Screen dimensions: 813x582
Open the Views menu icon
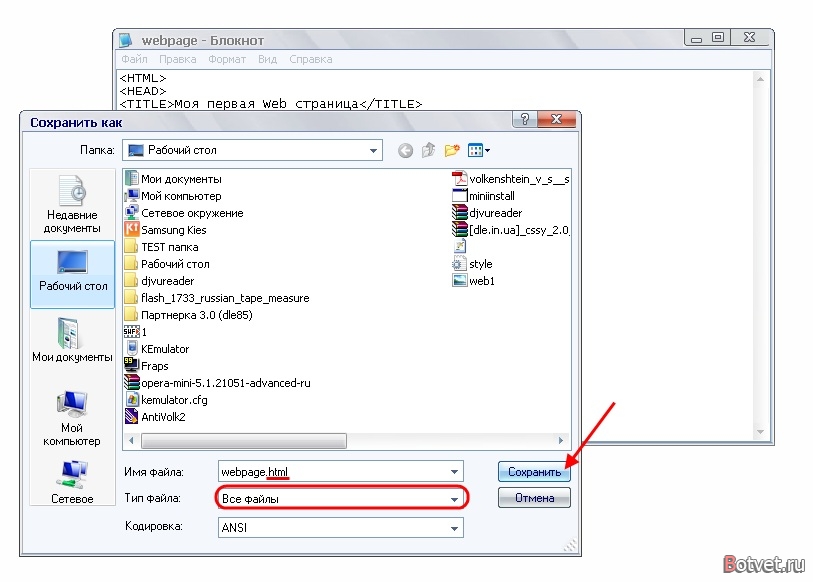479,150
